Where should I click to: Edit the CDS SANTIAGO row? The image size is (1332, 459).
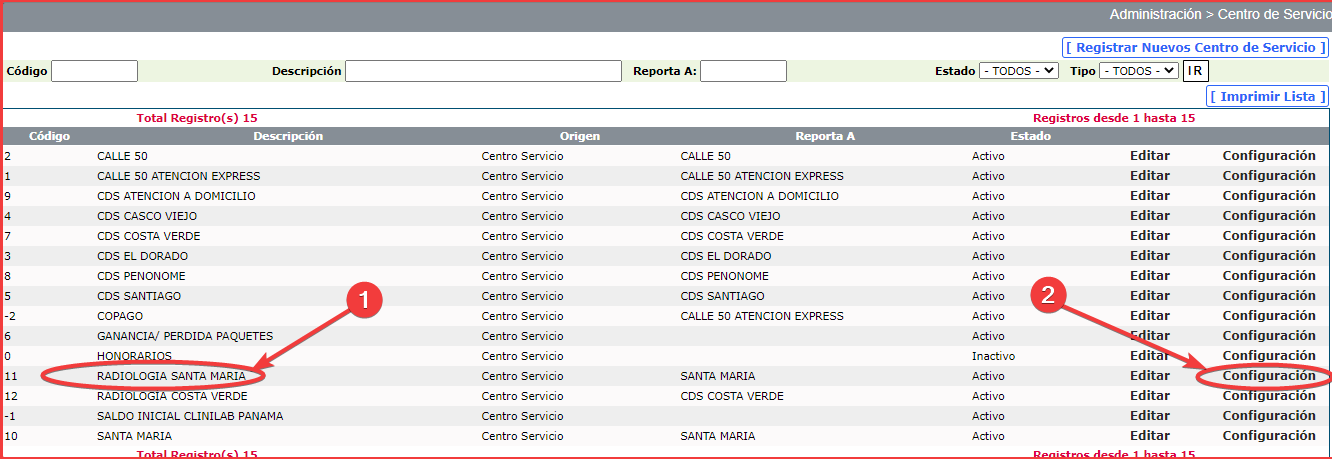(x=1150, y=296)
